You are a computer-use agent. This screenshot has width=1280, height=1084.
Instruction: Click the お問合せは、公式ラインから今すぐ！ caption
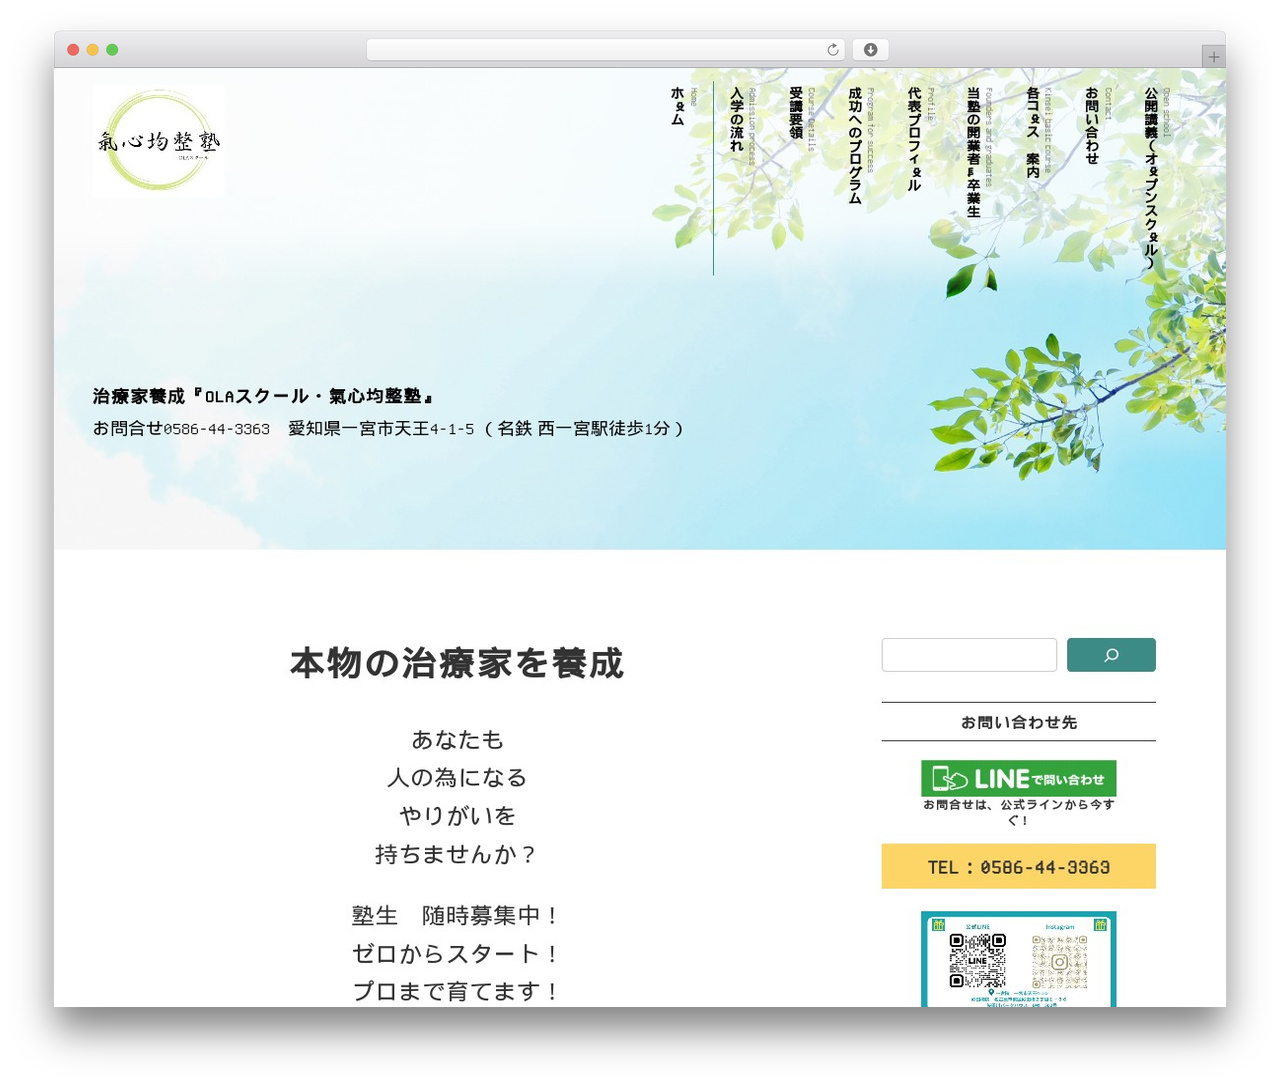coord(1018,812)
